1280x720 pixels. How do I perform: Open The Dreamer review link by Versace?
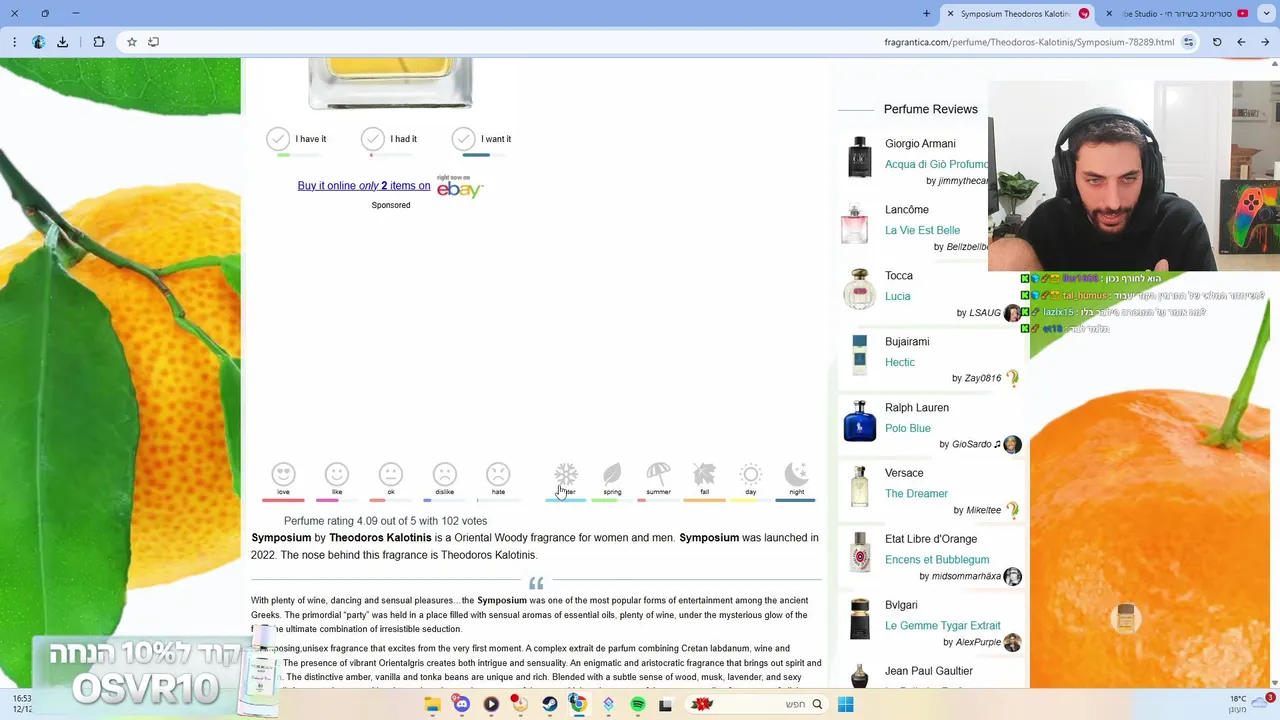point(916,494)
